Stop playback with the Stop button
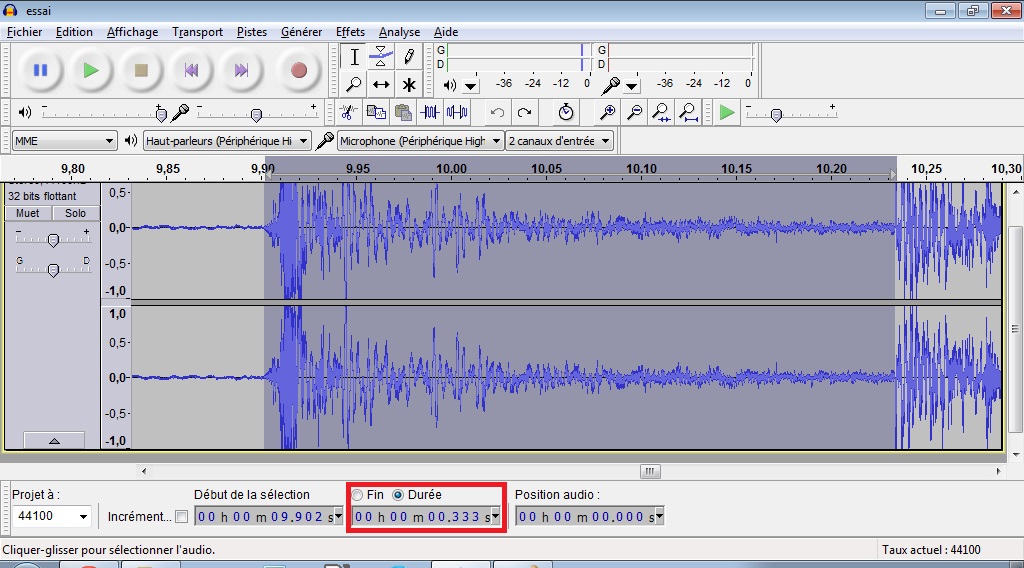Image resolution: width=1024 pixels, height=568 pixels. point(141,70)
